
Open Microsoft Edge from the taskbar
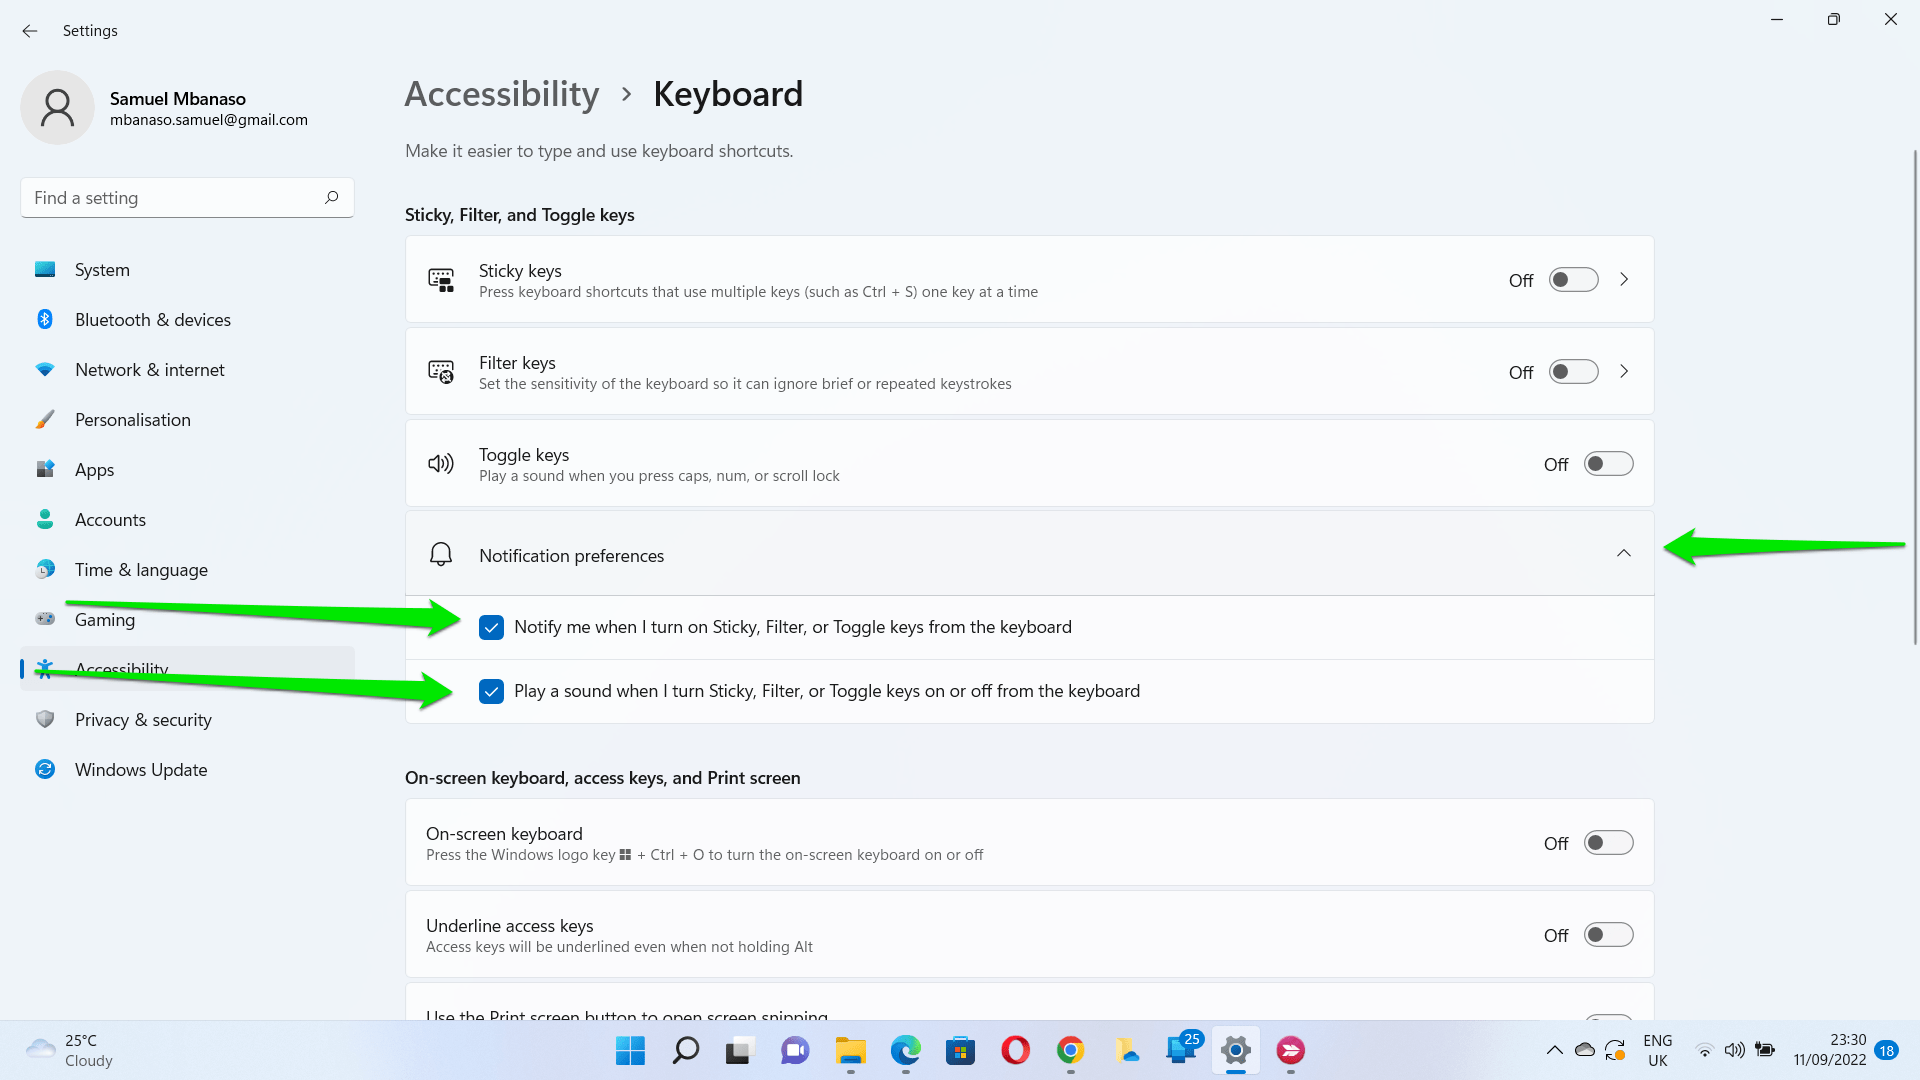905,1050
